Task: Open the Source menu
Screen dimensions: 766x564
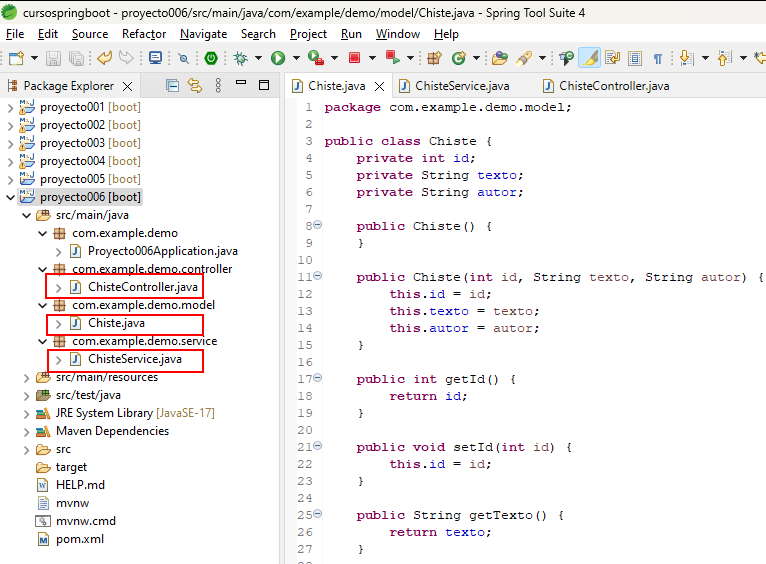Action: [x=90, y=34]
